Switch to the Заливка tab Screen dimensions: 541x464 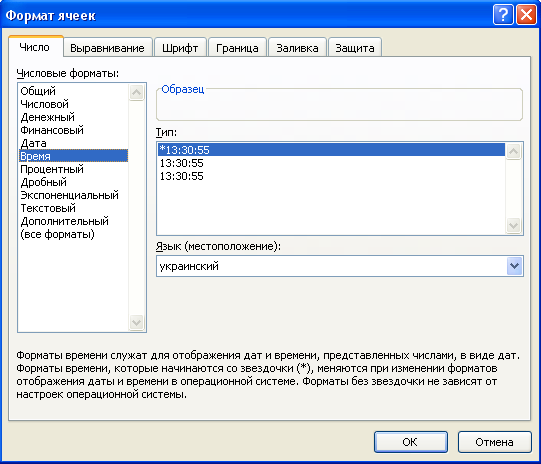point(297,48)
